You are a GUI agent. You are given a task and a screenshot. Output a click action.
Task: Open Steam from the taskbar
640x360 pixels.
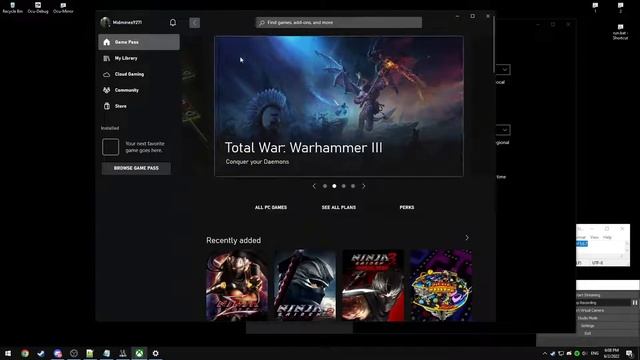[41, 353]
